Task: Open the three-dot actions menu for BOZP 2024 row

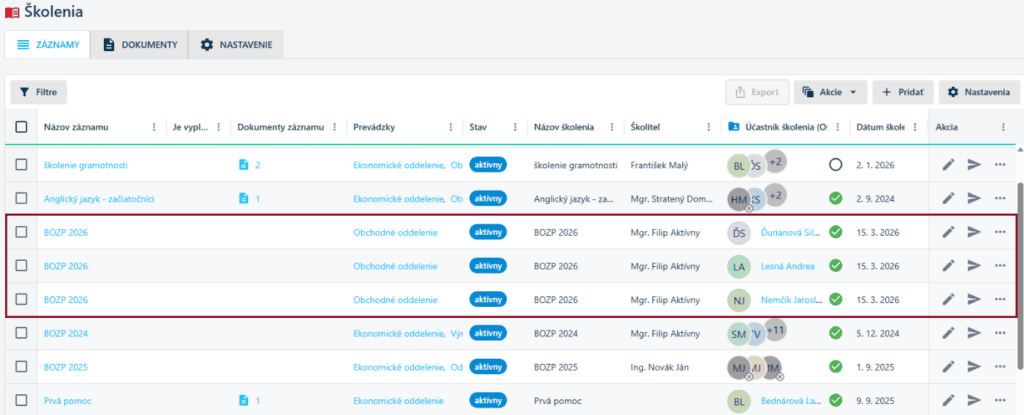Action: pyautogui.click(x=1000, y=333)
